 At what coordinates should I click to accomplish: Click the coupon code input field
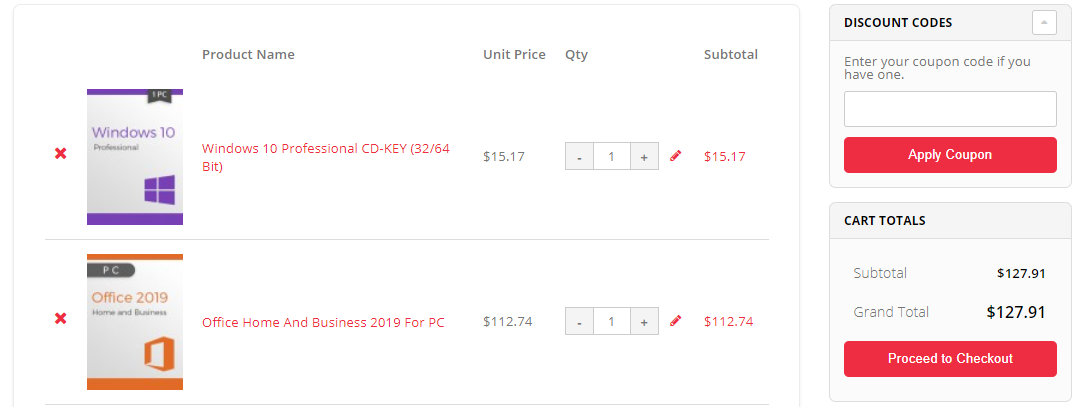(x=950, y=109)
